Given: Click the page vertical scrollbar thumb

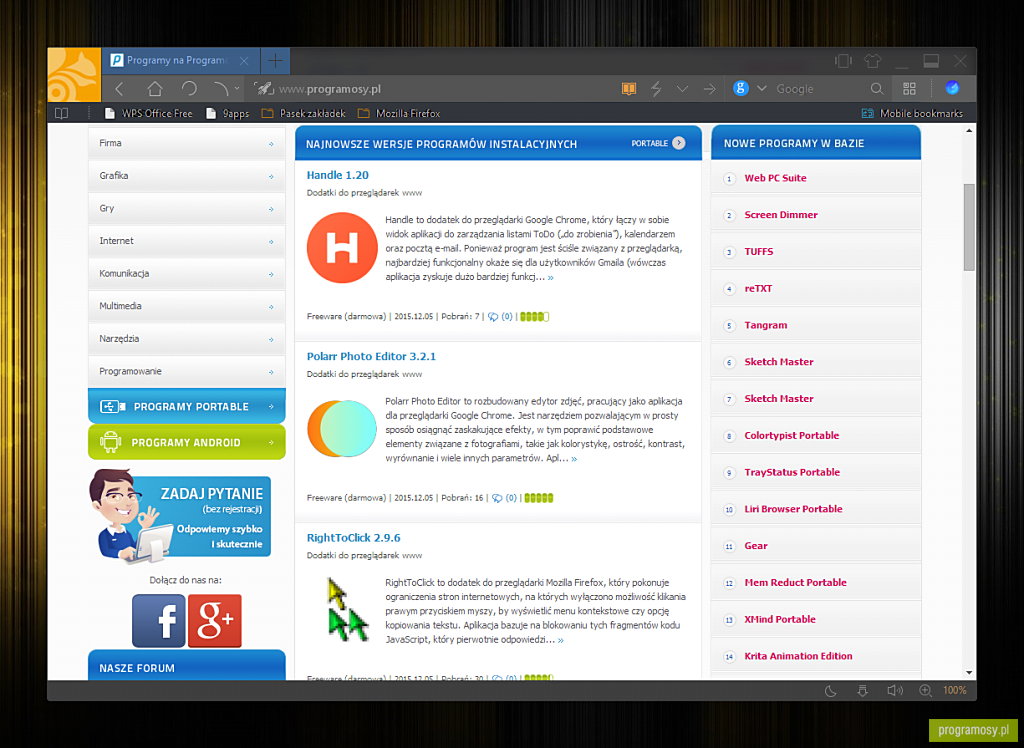Looking at the screenshot, I should (x=969, y=227).
